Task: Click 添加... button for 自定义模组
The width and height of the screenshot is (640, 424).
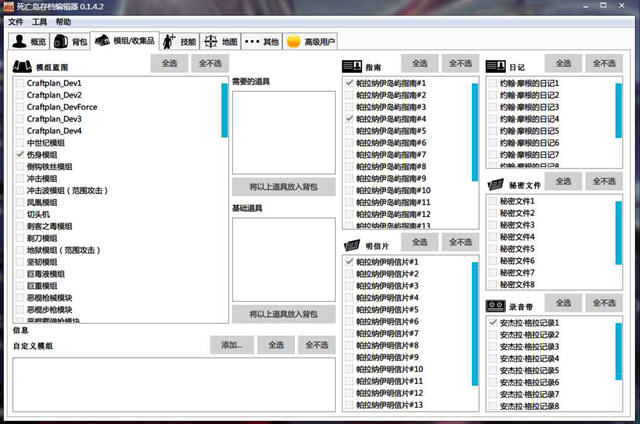Action: (x=232, y=345)
